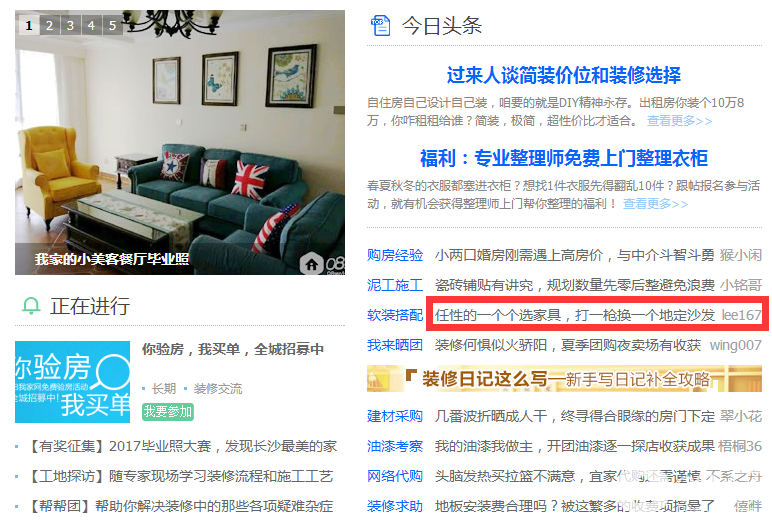This screenshot has width=772, height=523.
Task: Click the living room slideshow caption 我家的小美客餐厅毕业照
Action: [x=112, y=259]
